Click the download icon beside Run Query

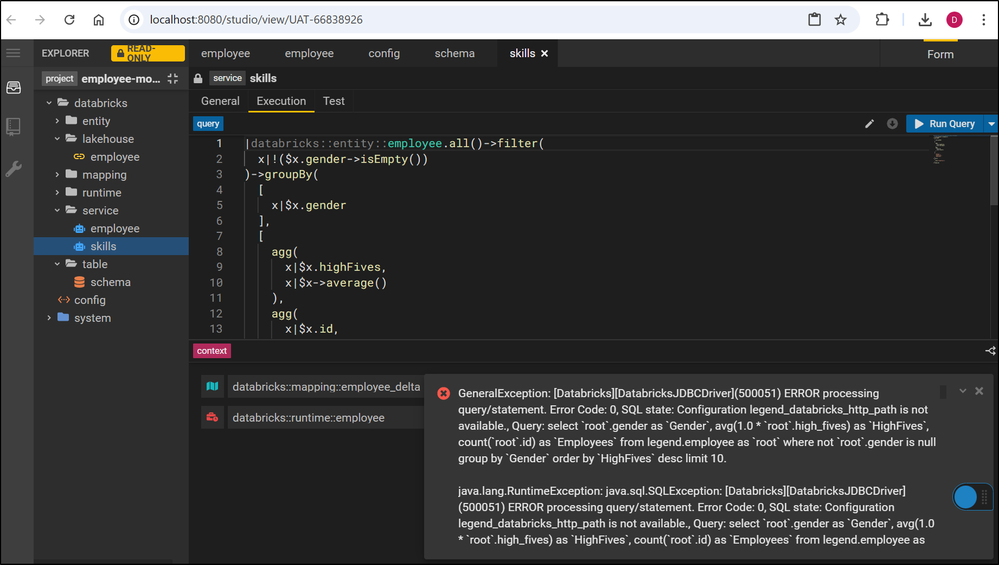(x=892, y=124)
